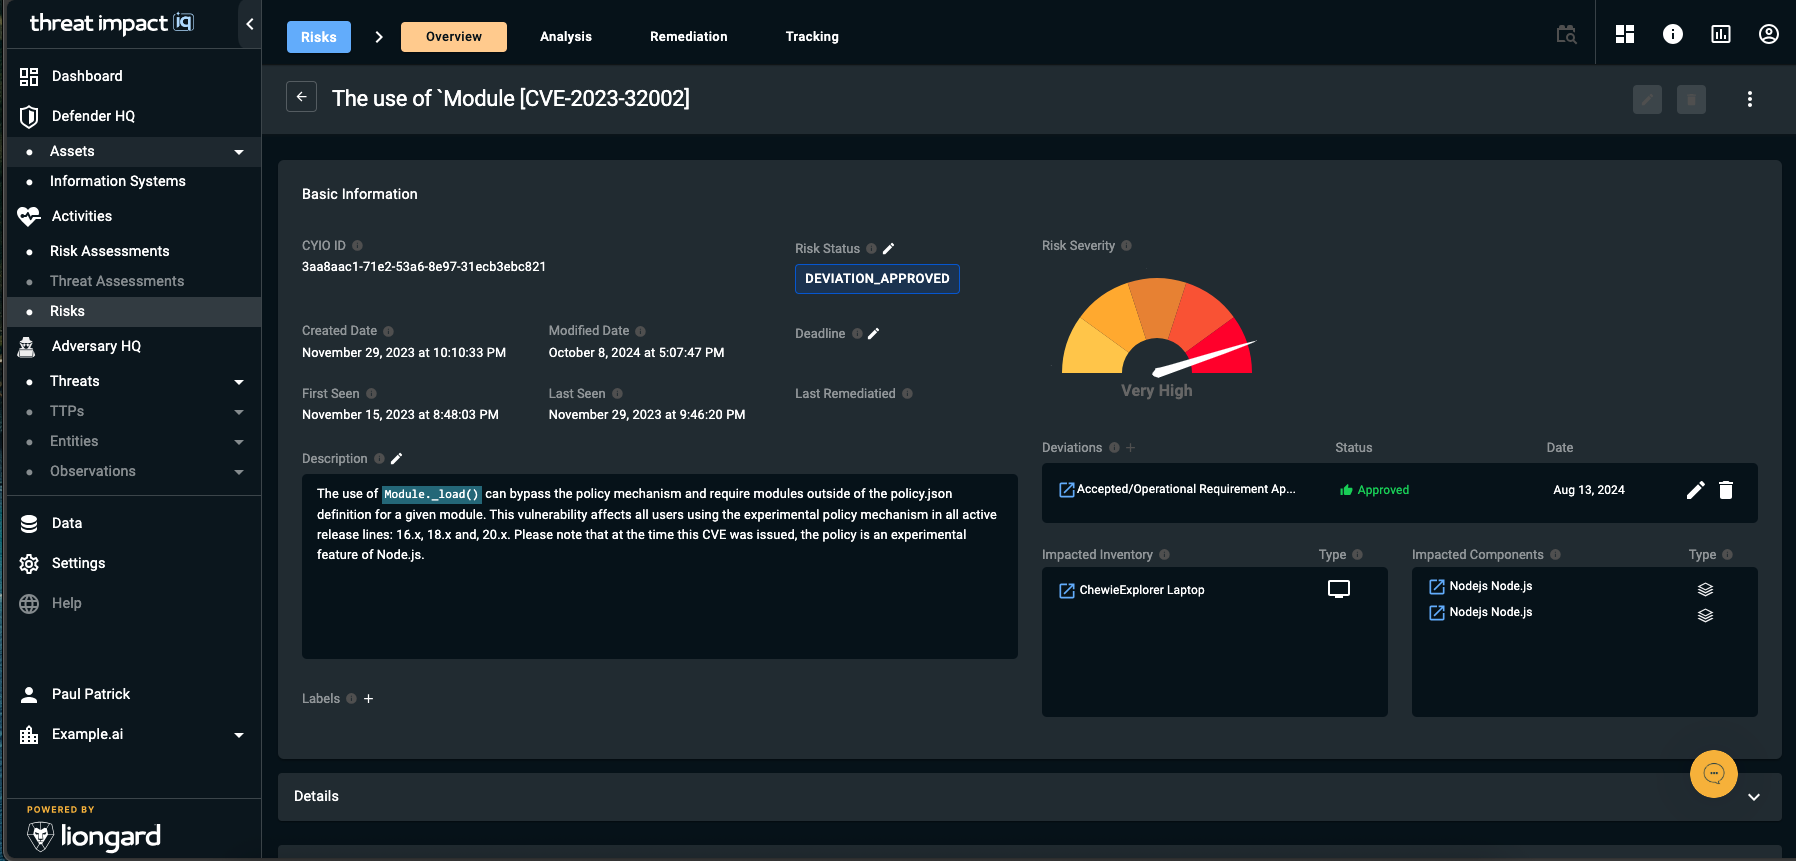Click the liongard logo

pyautogui.click(x=94, y=836)
